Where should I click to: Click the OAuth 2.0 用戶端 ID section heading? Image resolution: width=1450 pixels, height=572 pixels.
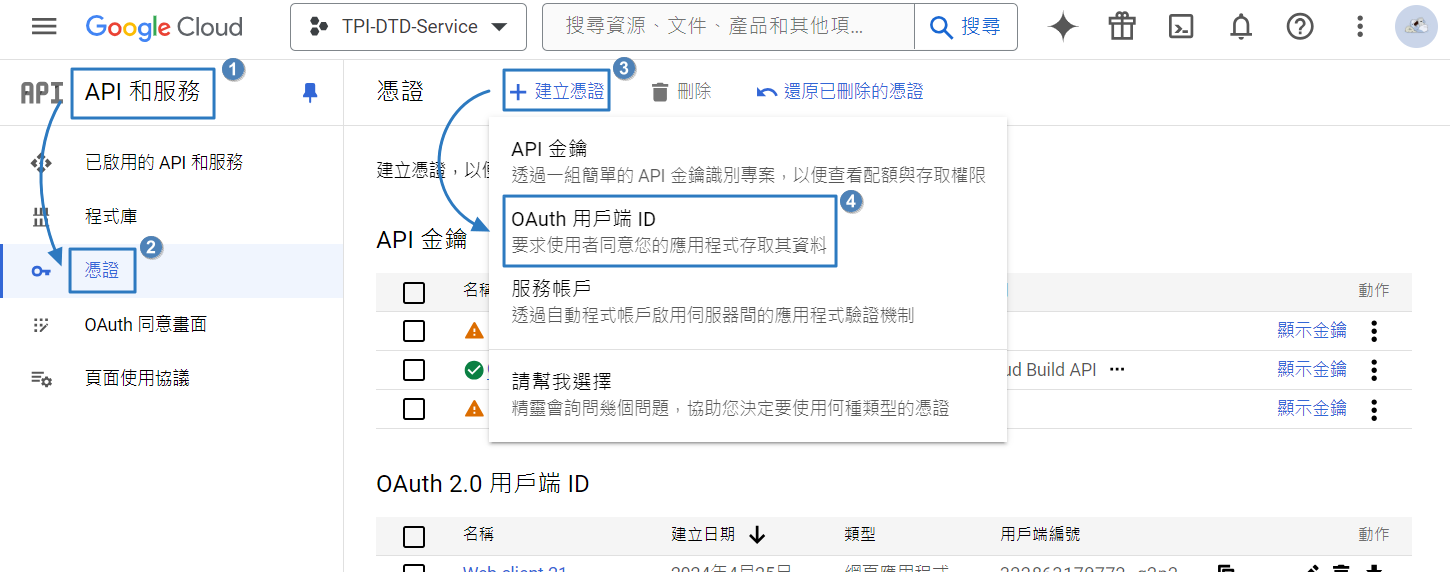483,484
